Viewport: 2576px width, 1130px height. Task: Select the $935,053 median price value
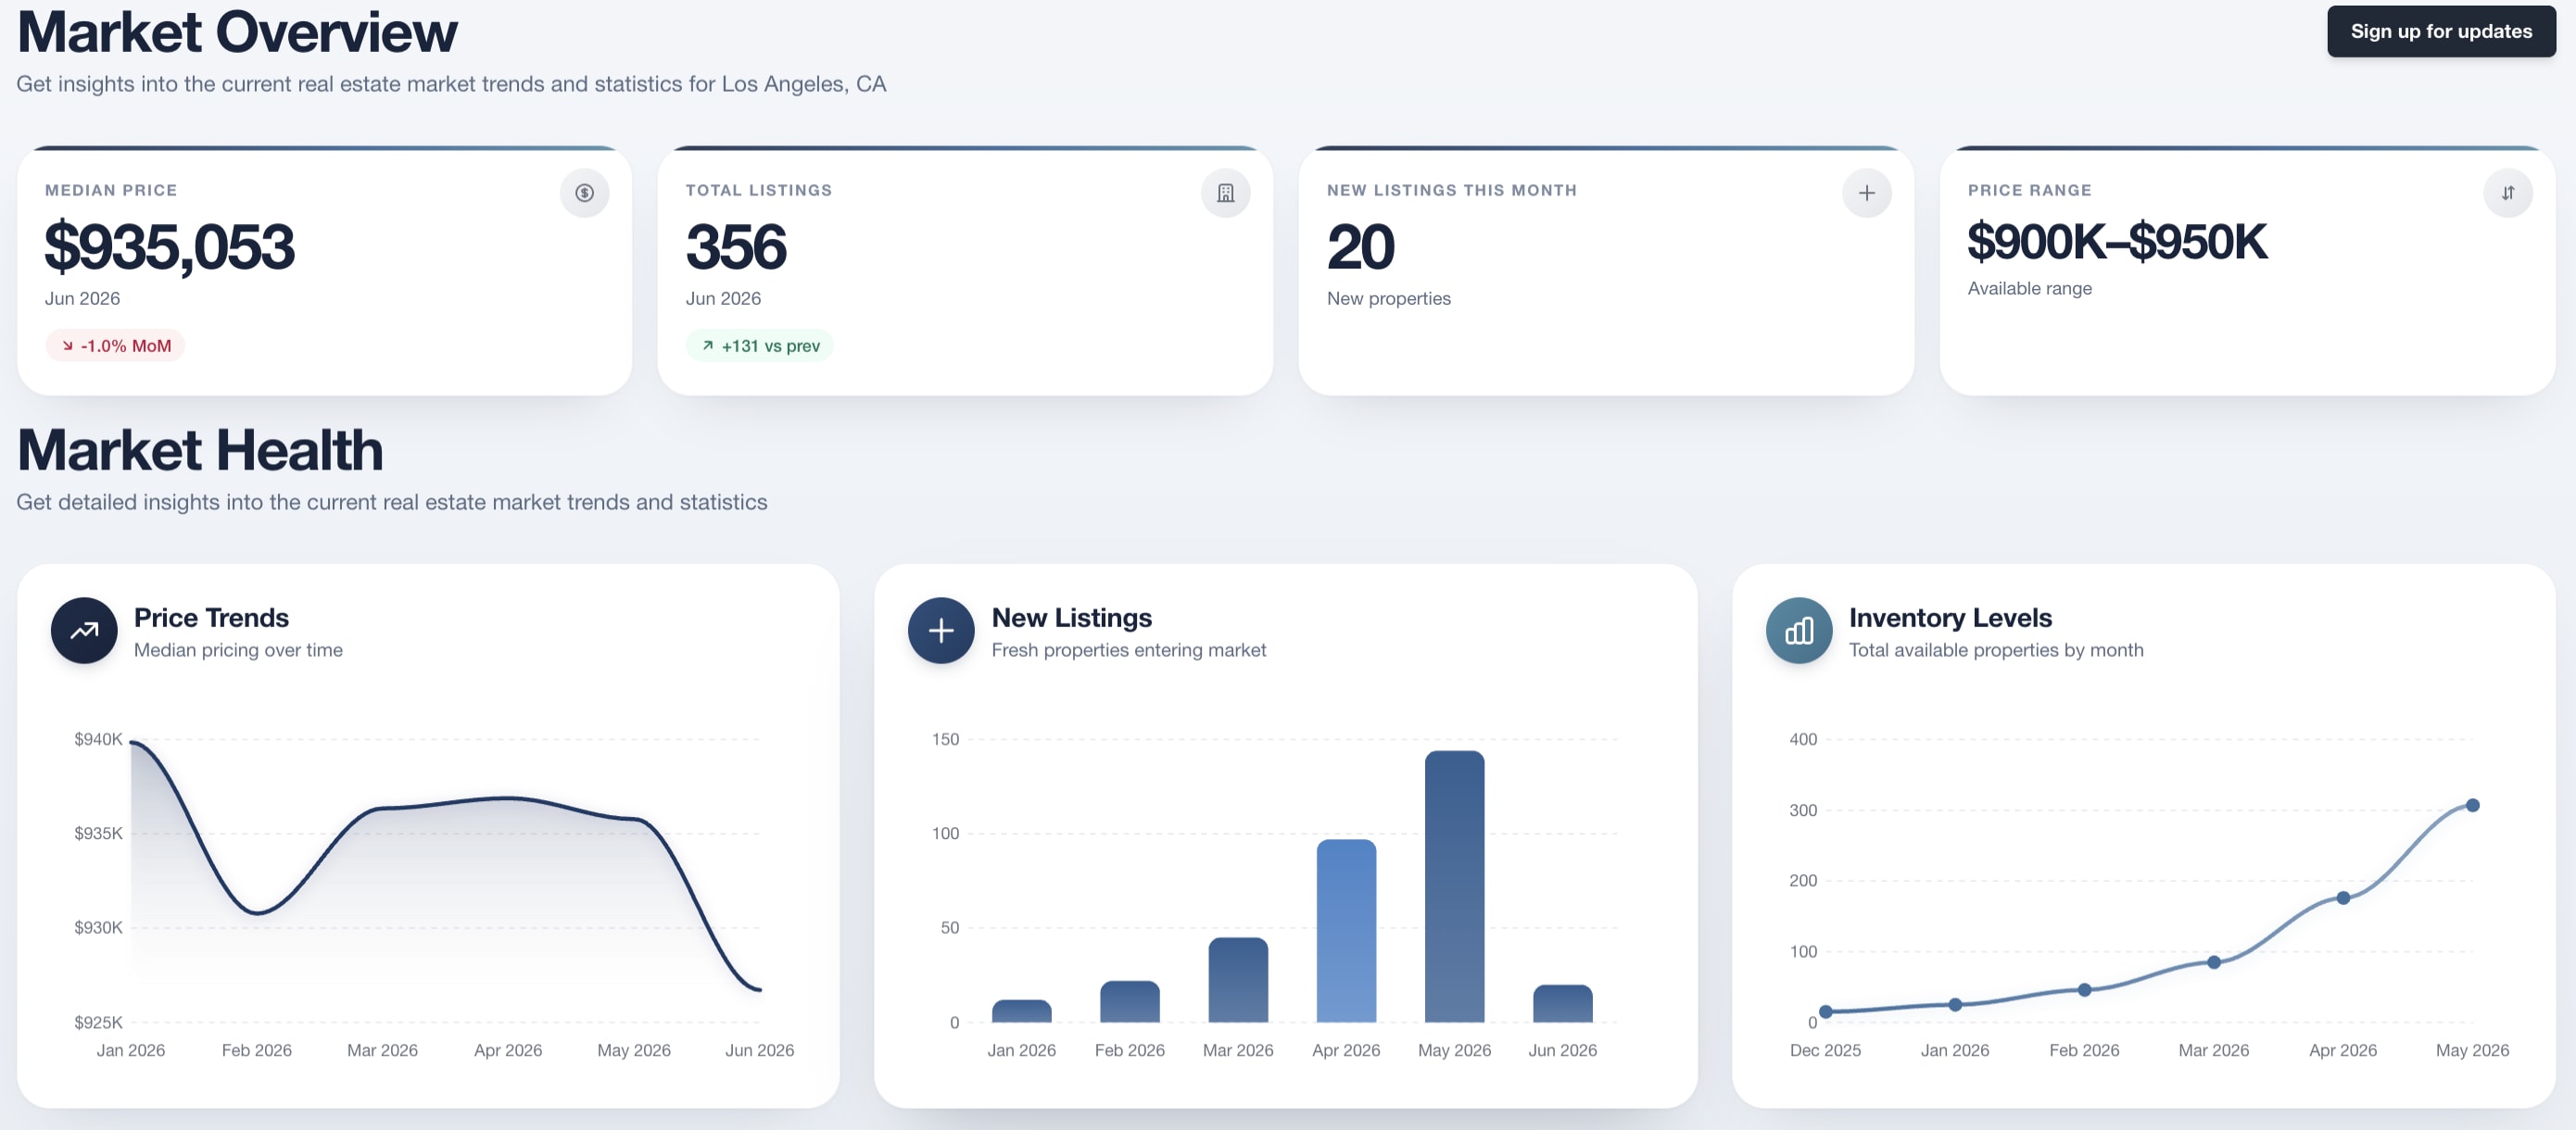pyautogui.click(x=170, y=247)
